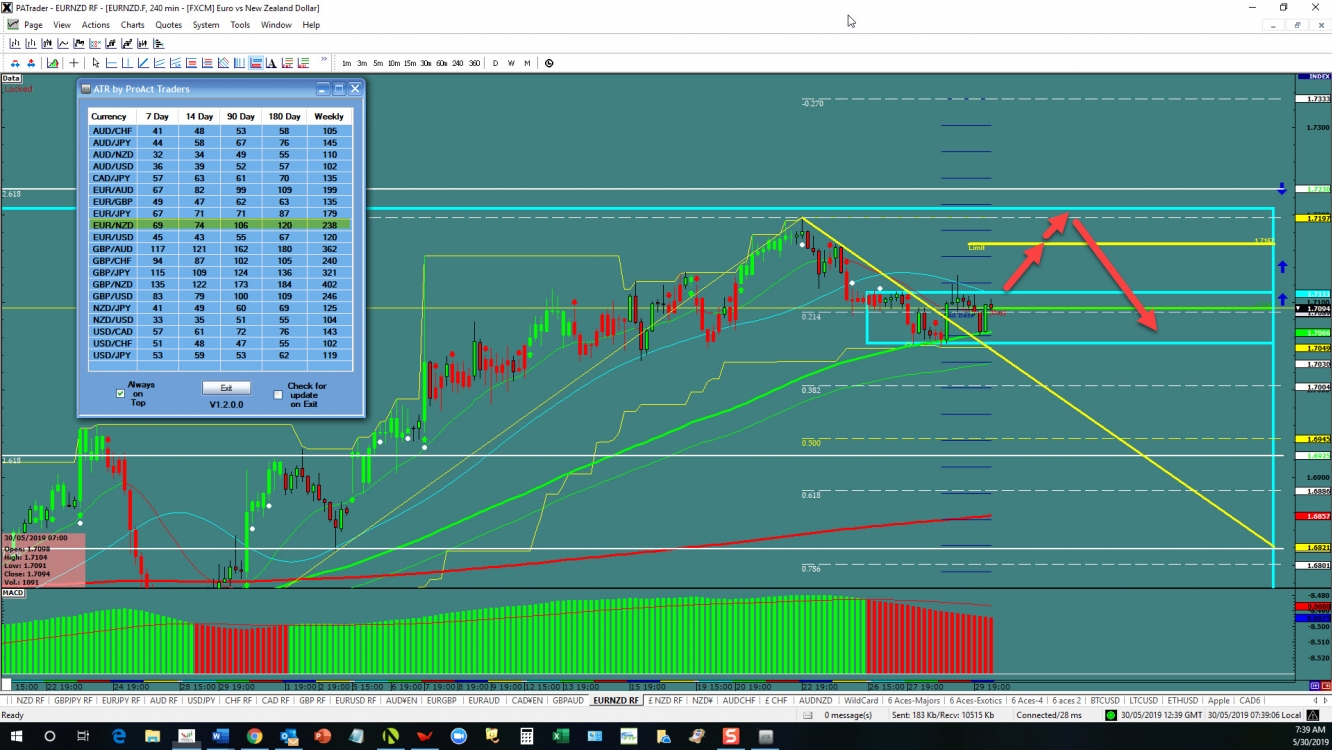This screenshot has height=750, width=1332.
Task: Open Zoom from the taskbar
Action: [x=459, y=736]
